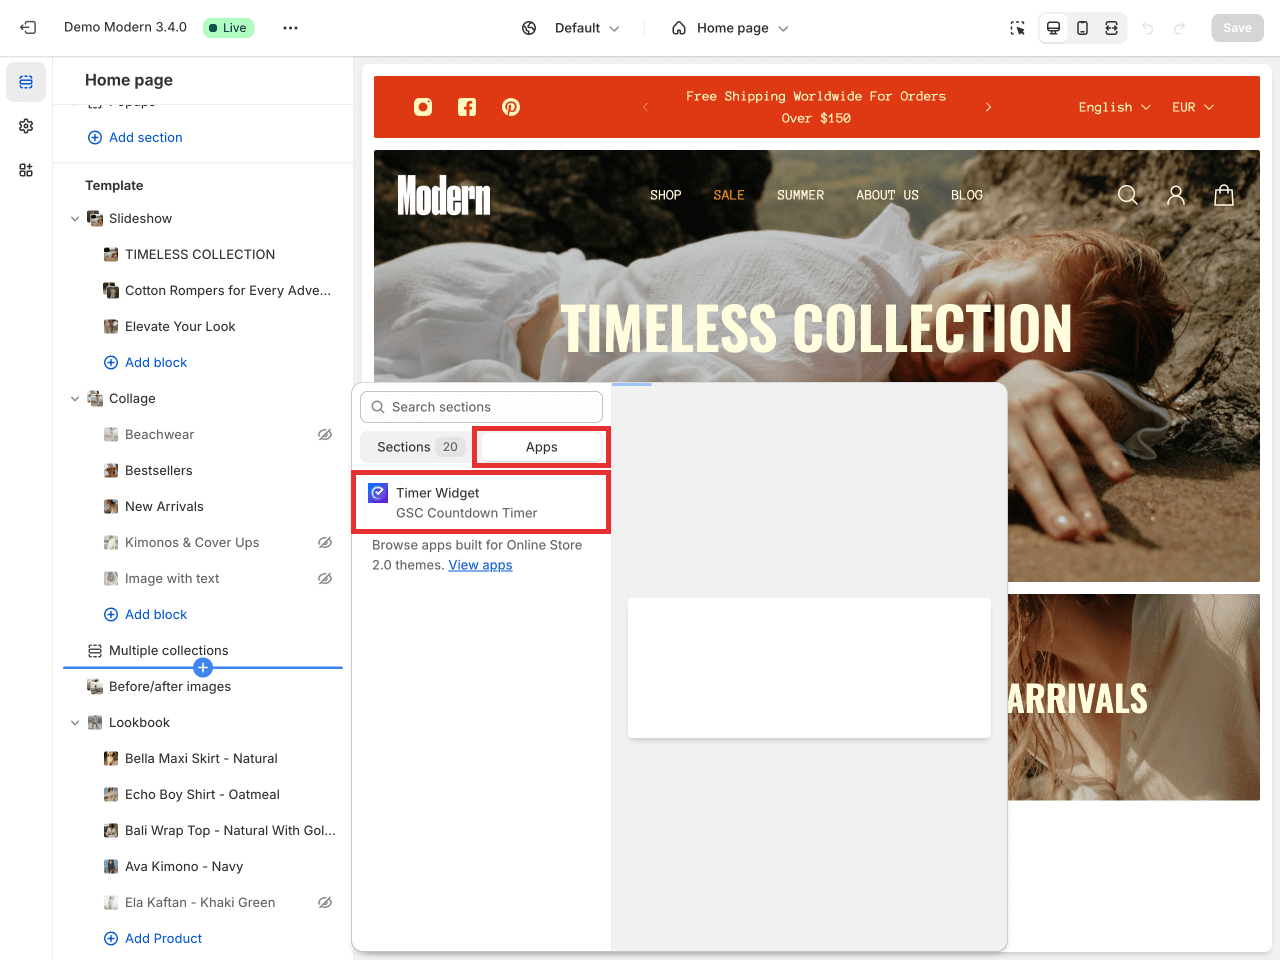Toggle the inspector selection icon

(1017, 28)
